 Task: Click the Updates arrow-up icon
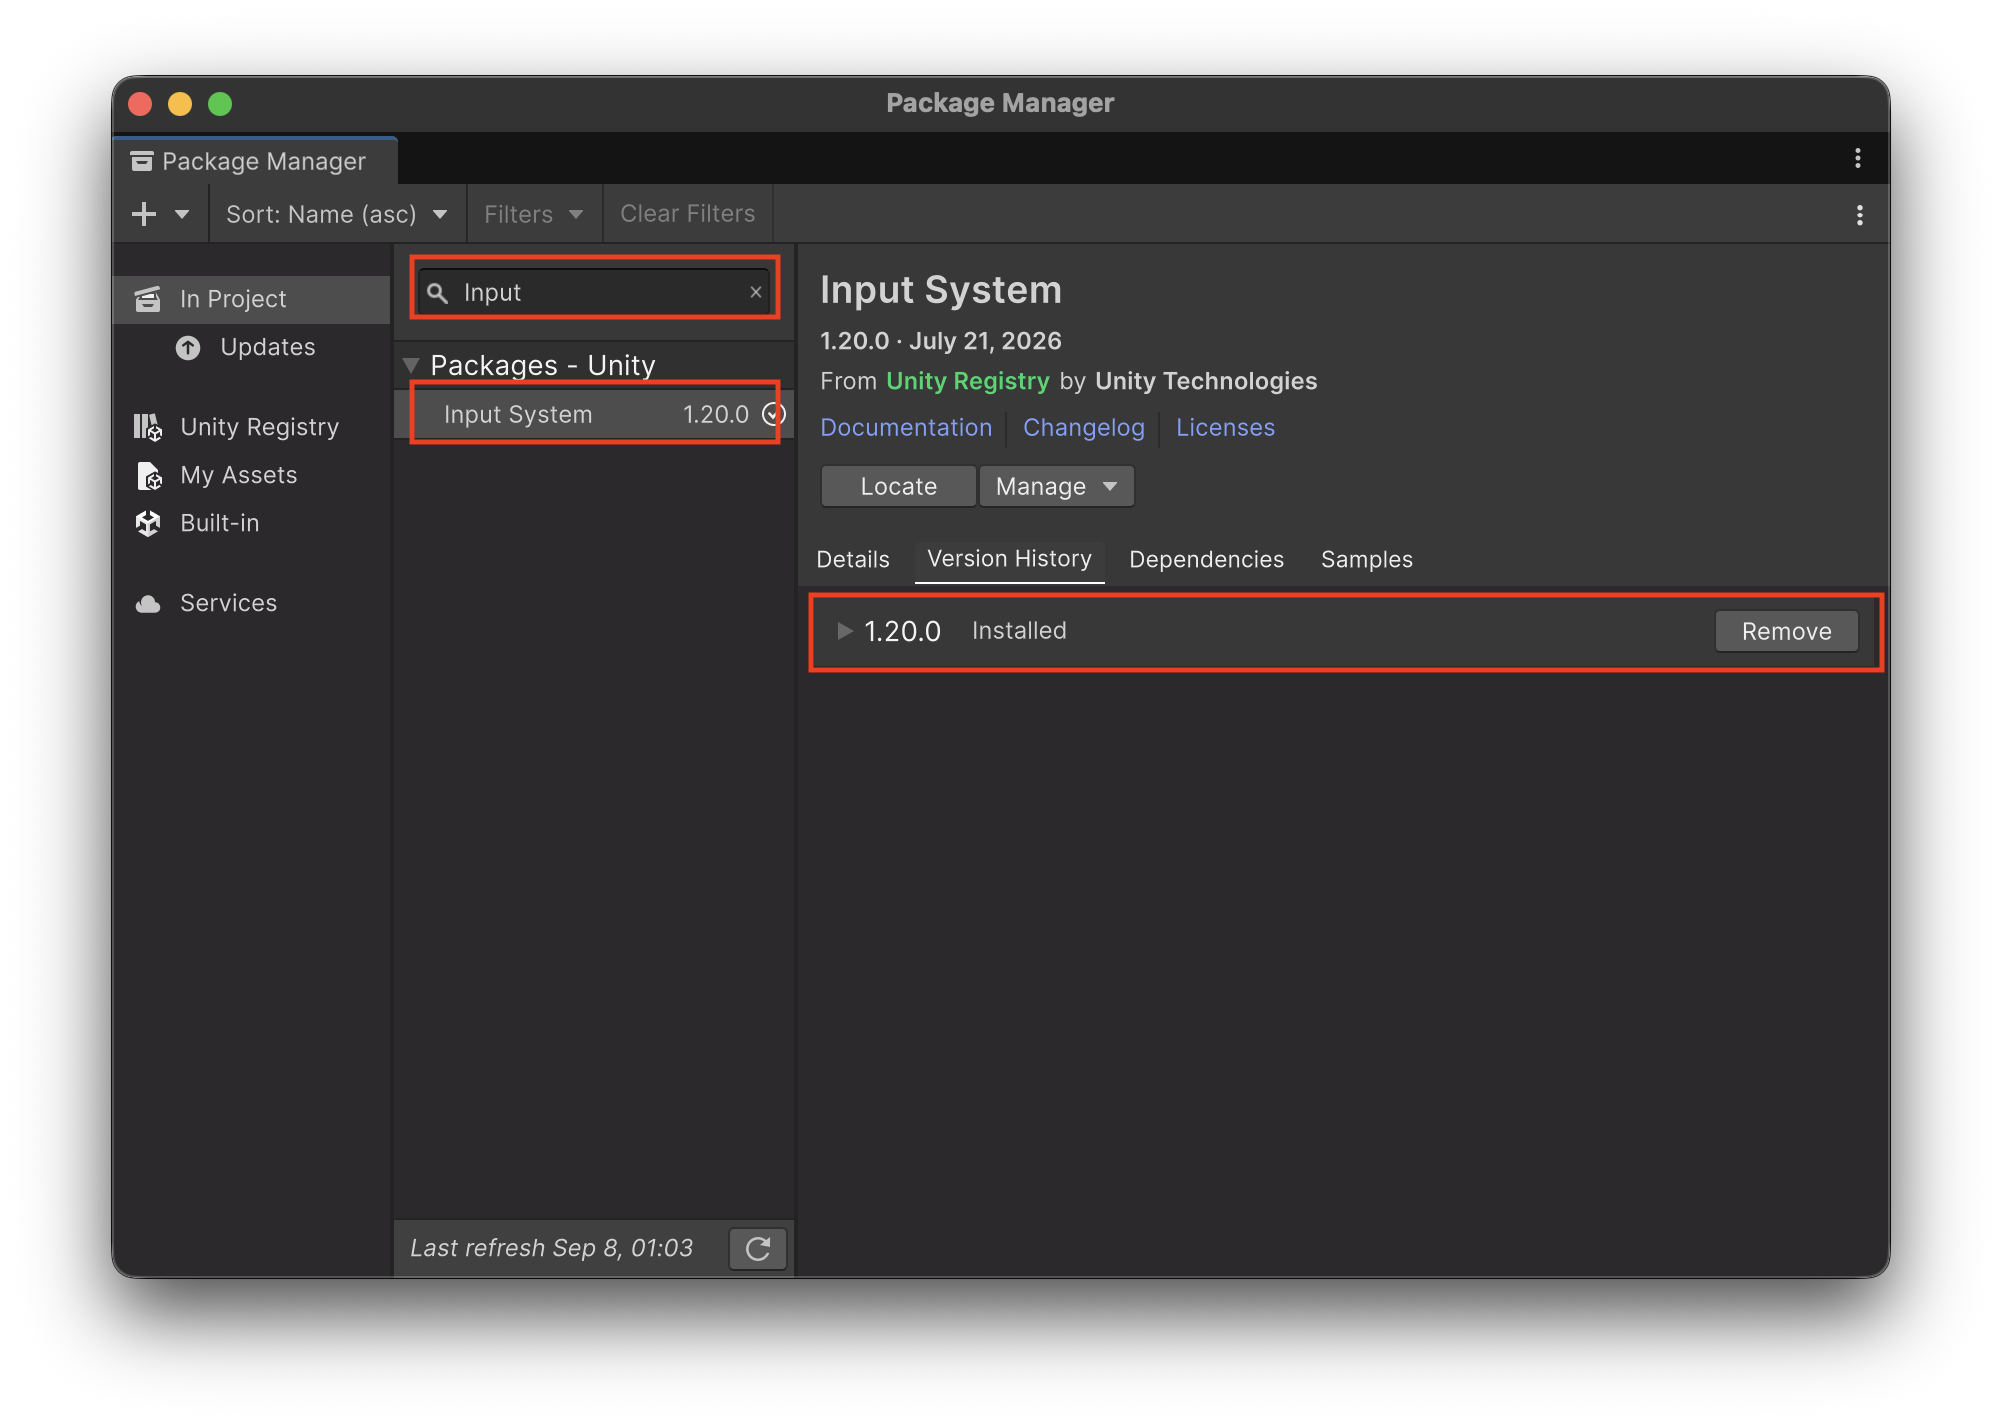pyautogui.click(x=188, y=347)
